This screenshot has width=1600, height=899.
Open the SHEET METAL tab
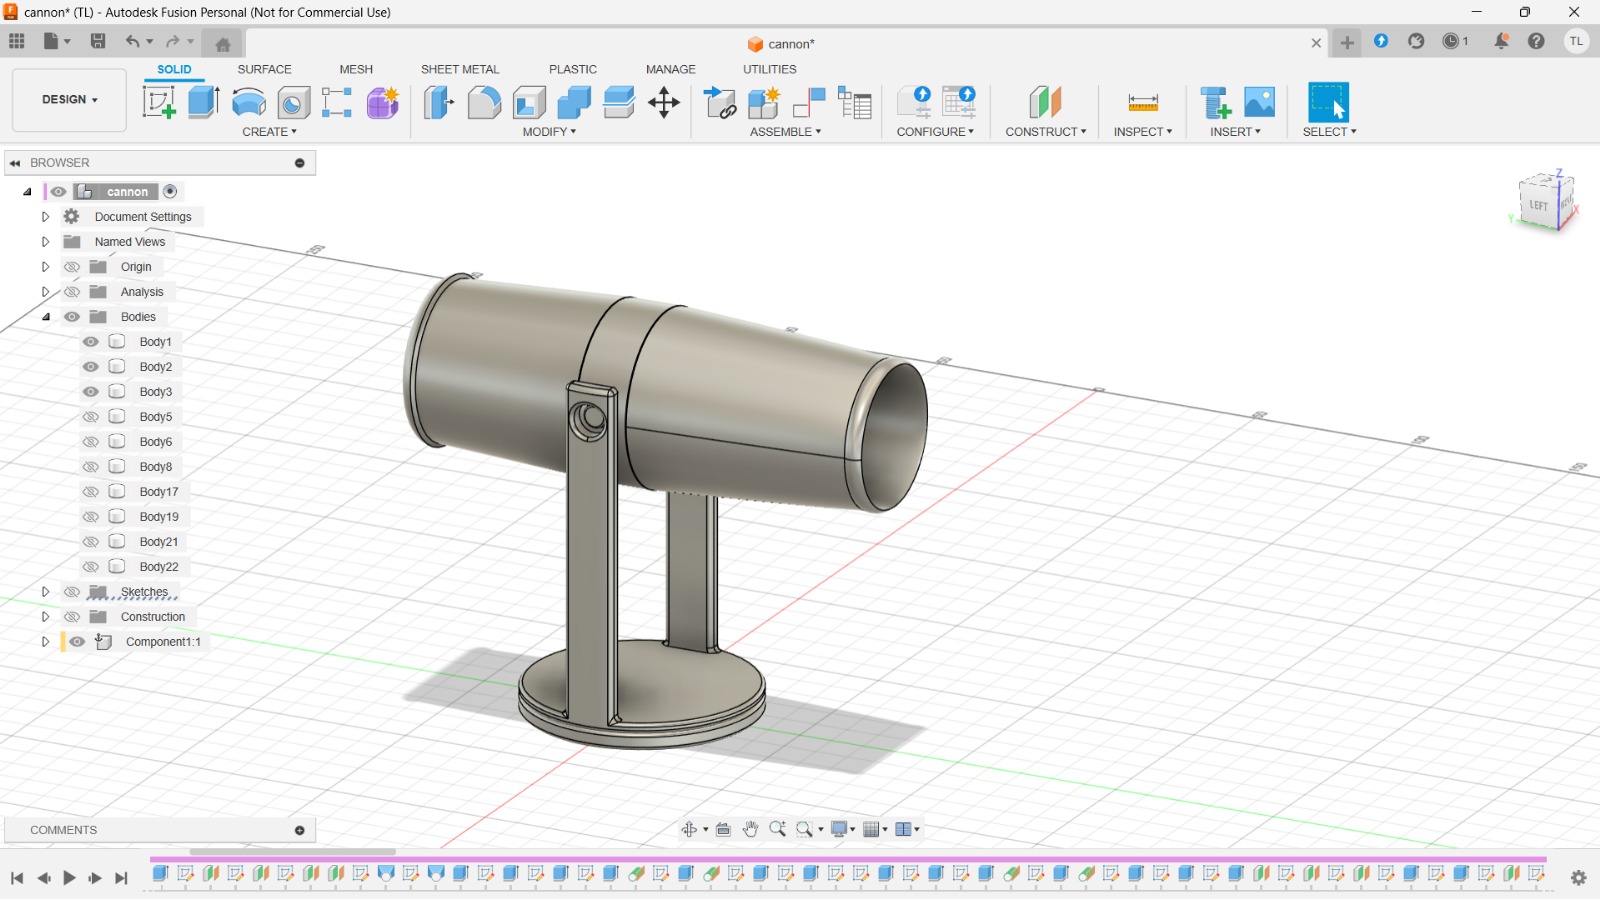coord(459,69)
